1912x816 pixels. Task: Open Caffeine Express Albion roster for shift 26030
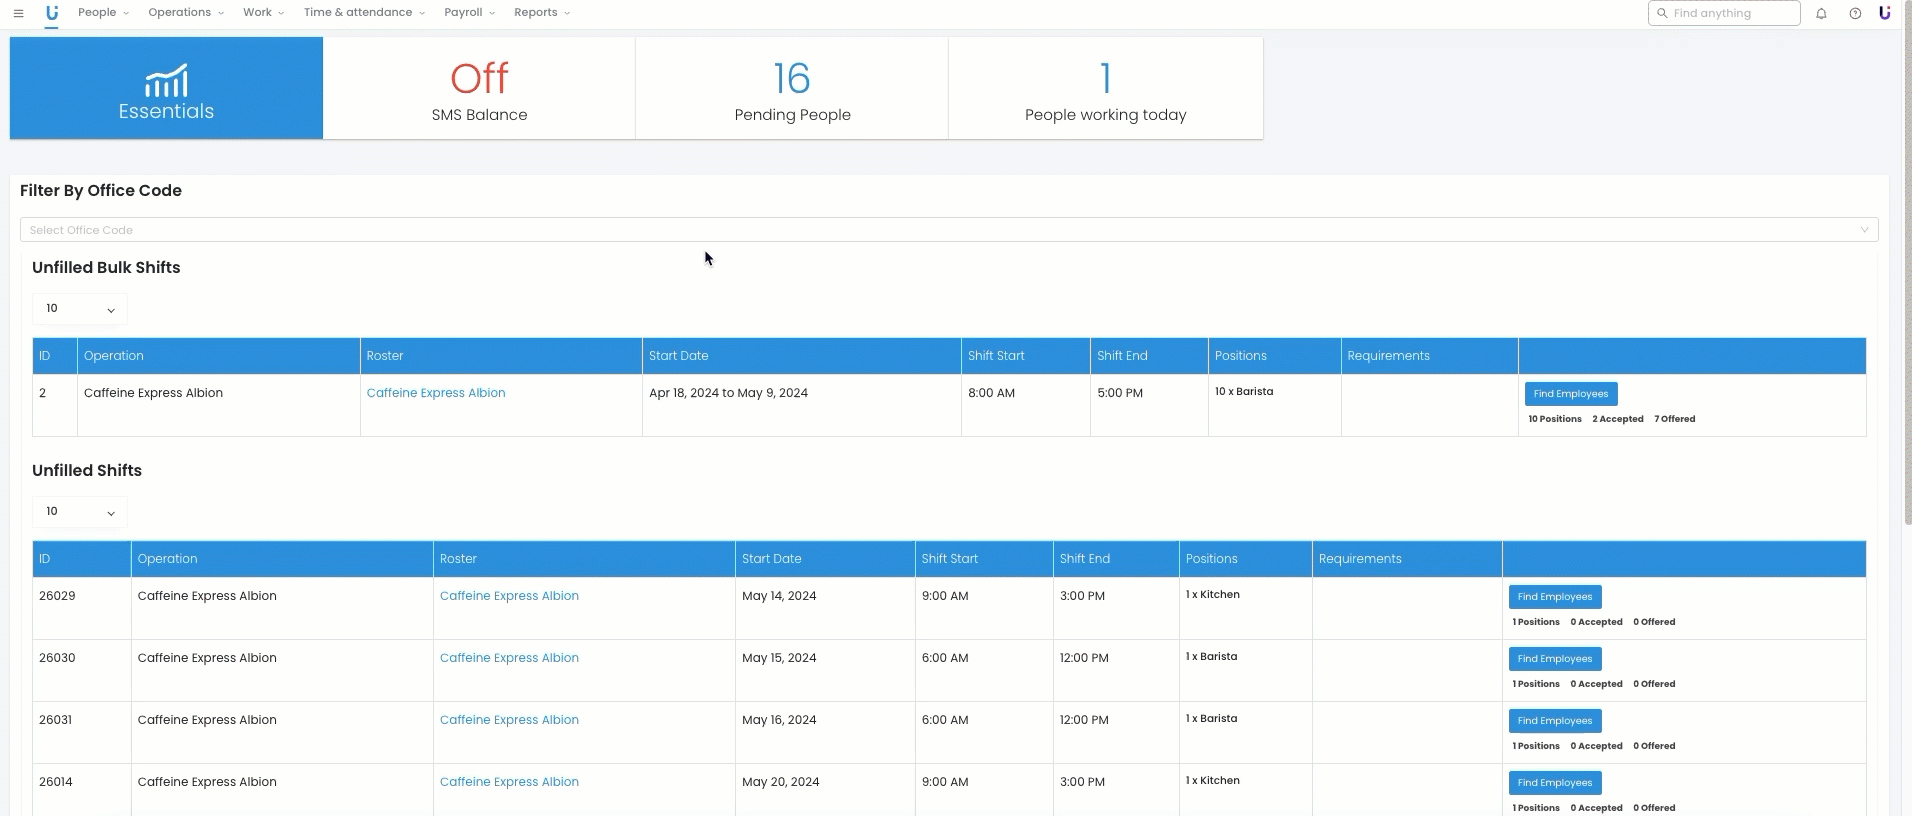tap(509, 658)
